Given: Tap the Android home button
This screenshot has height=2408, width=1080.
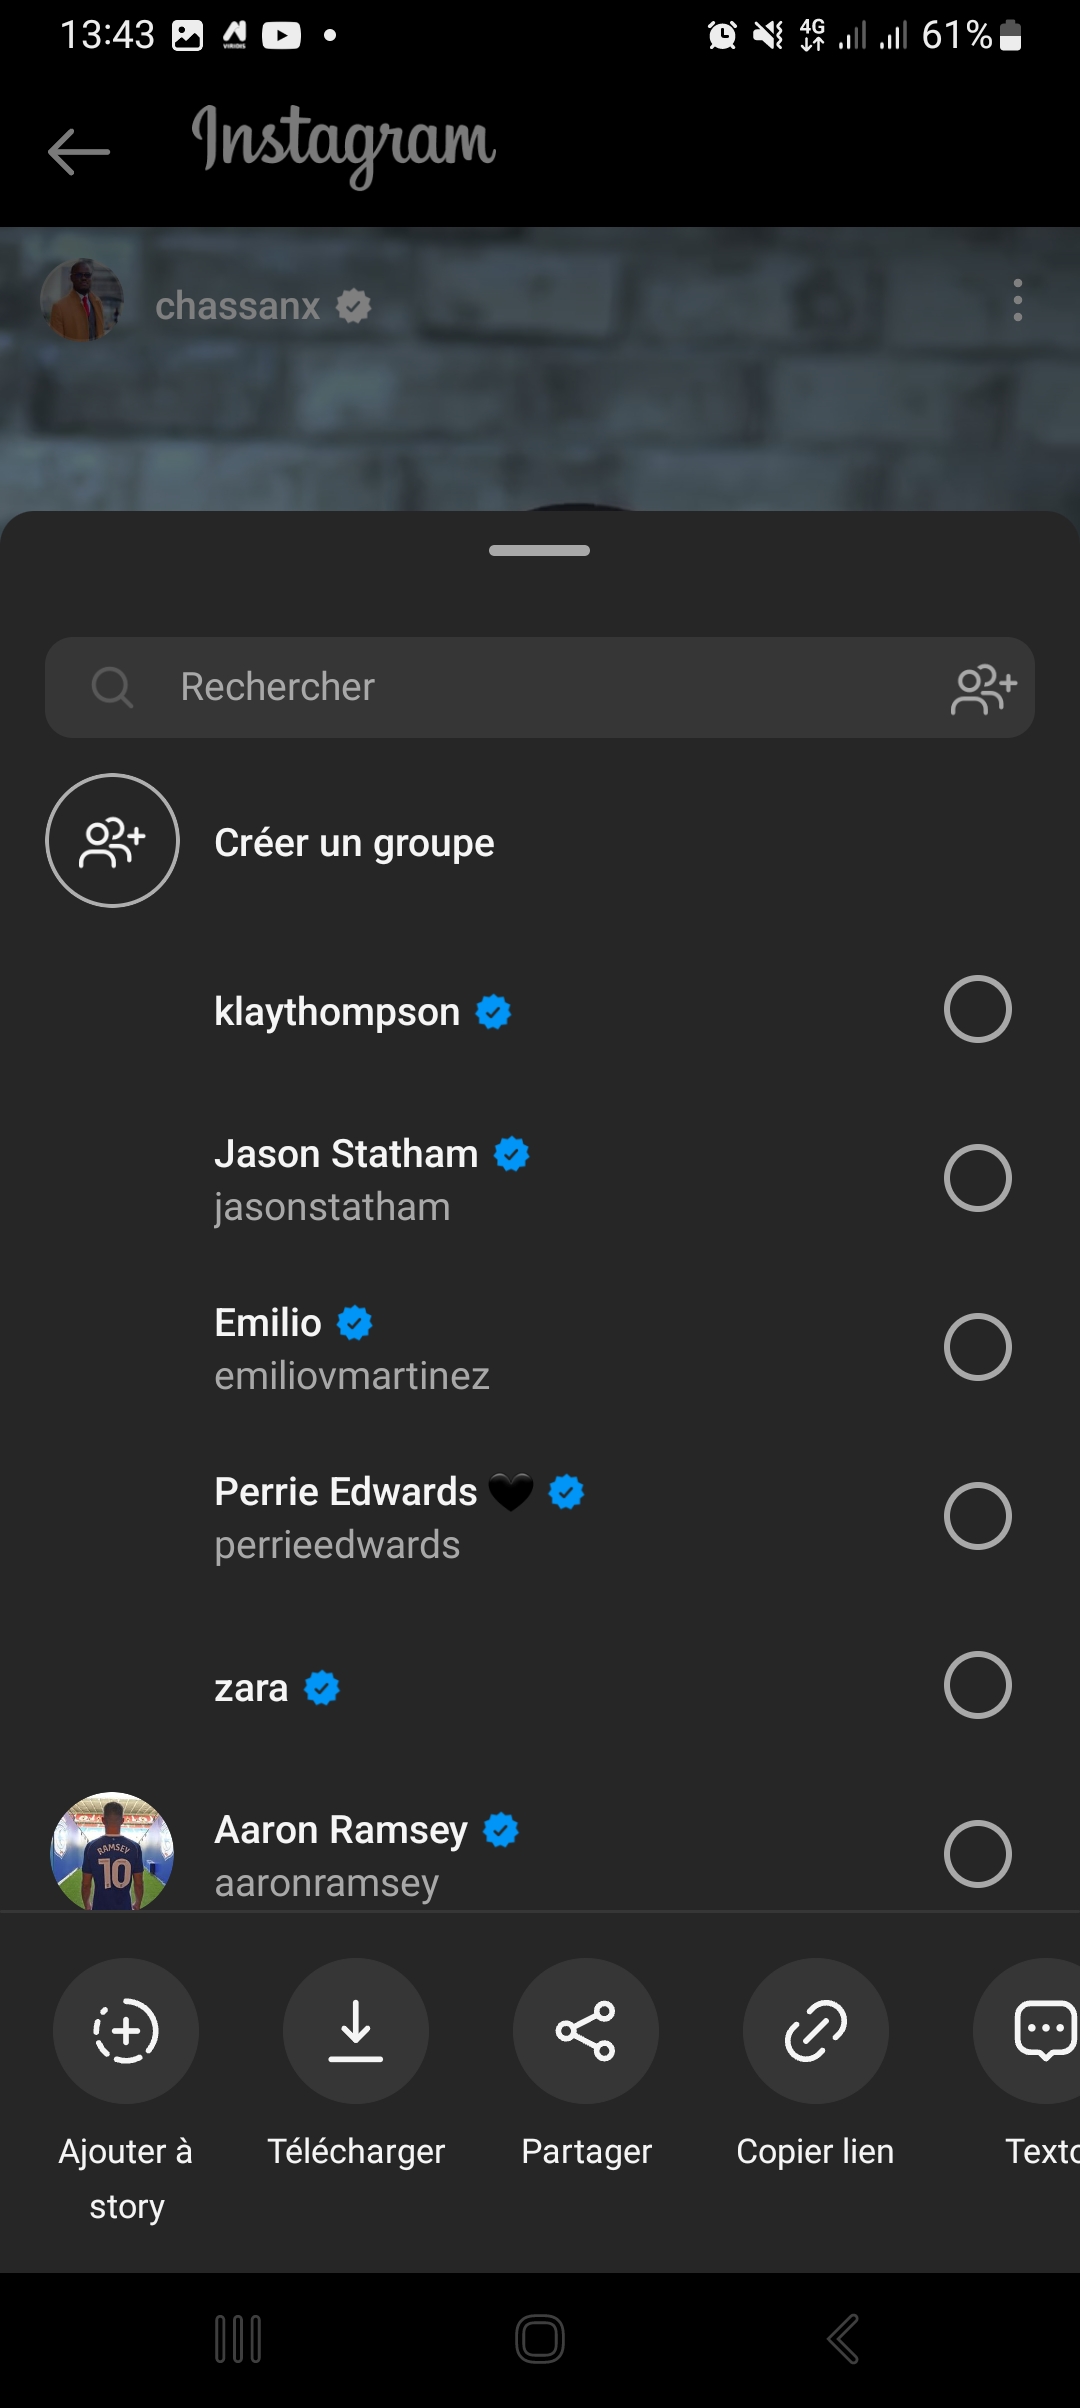Looking at the screenshot, I should coord(540,2339).
